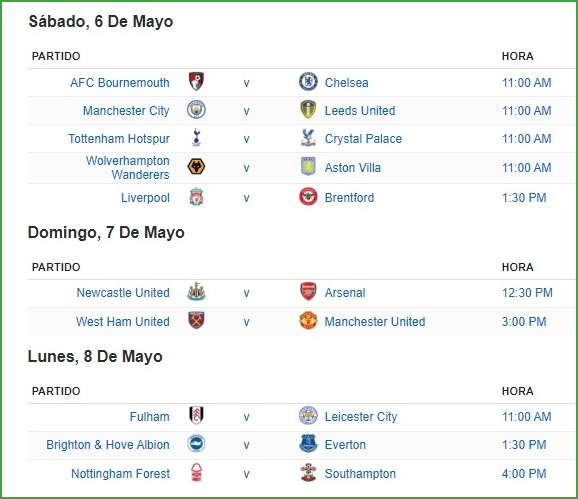Select the Arsenal cannon crest

[x=308, y=292]
